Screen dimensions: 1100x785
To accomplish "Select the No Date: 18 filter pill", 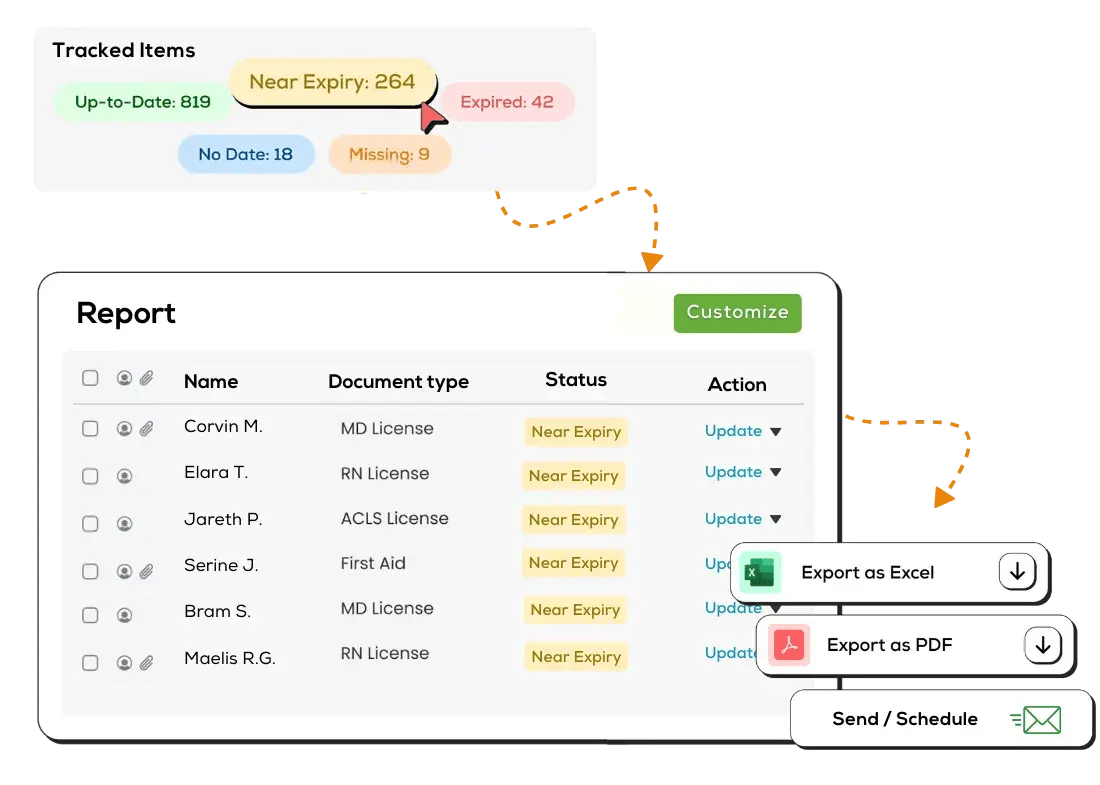I will (x=246, y=154).
